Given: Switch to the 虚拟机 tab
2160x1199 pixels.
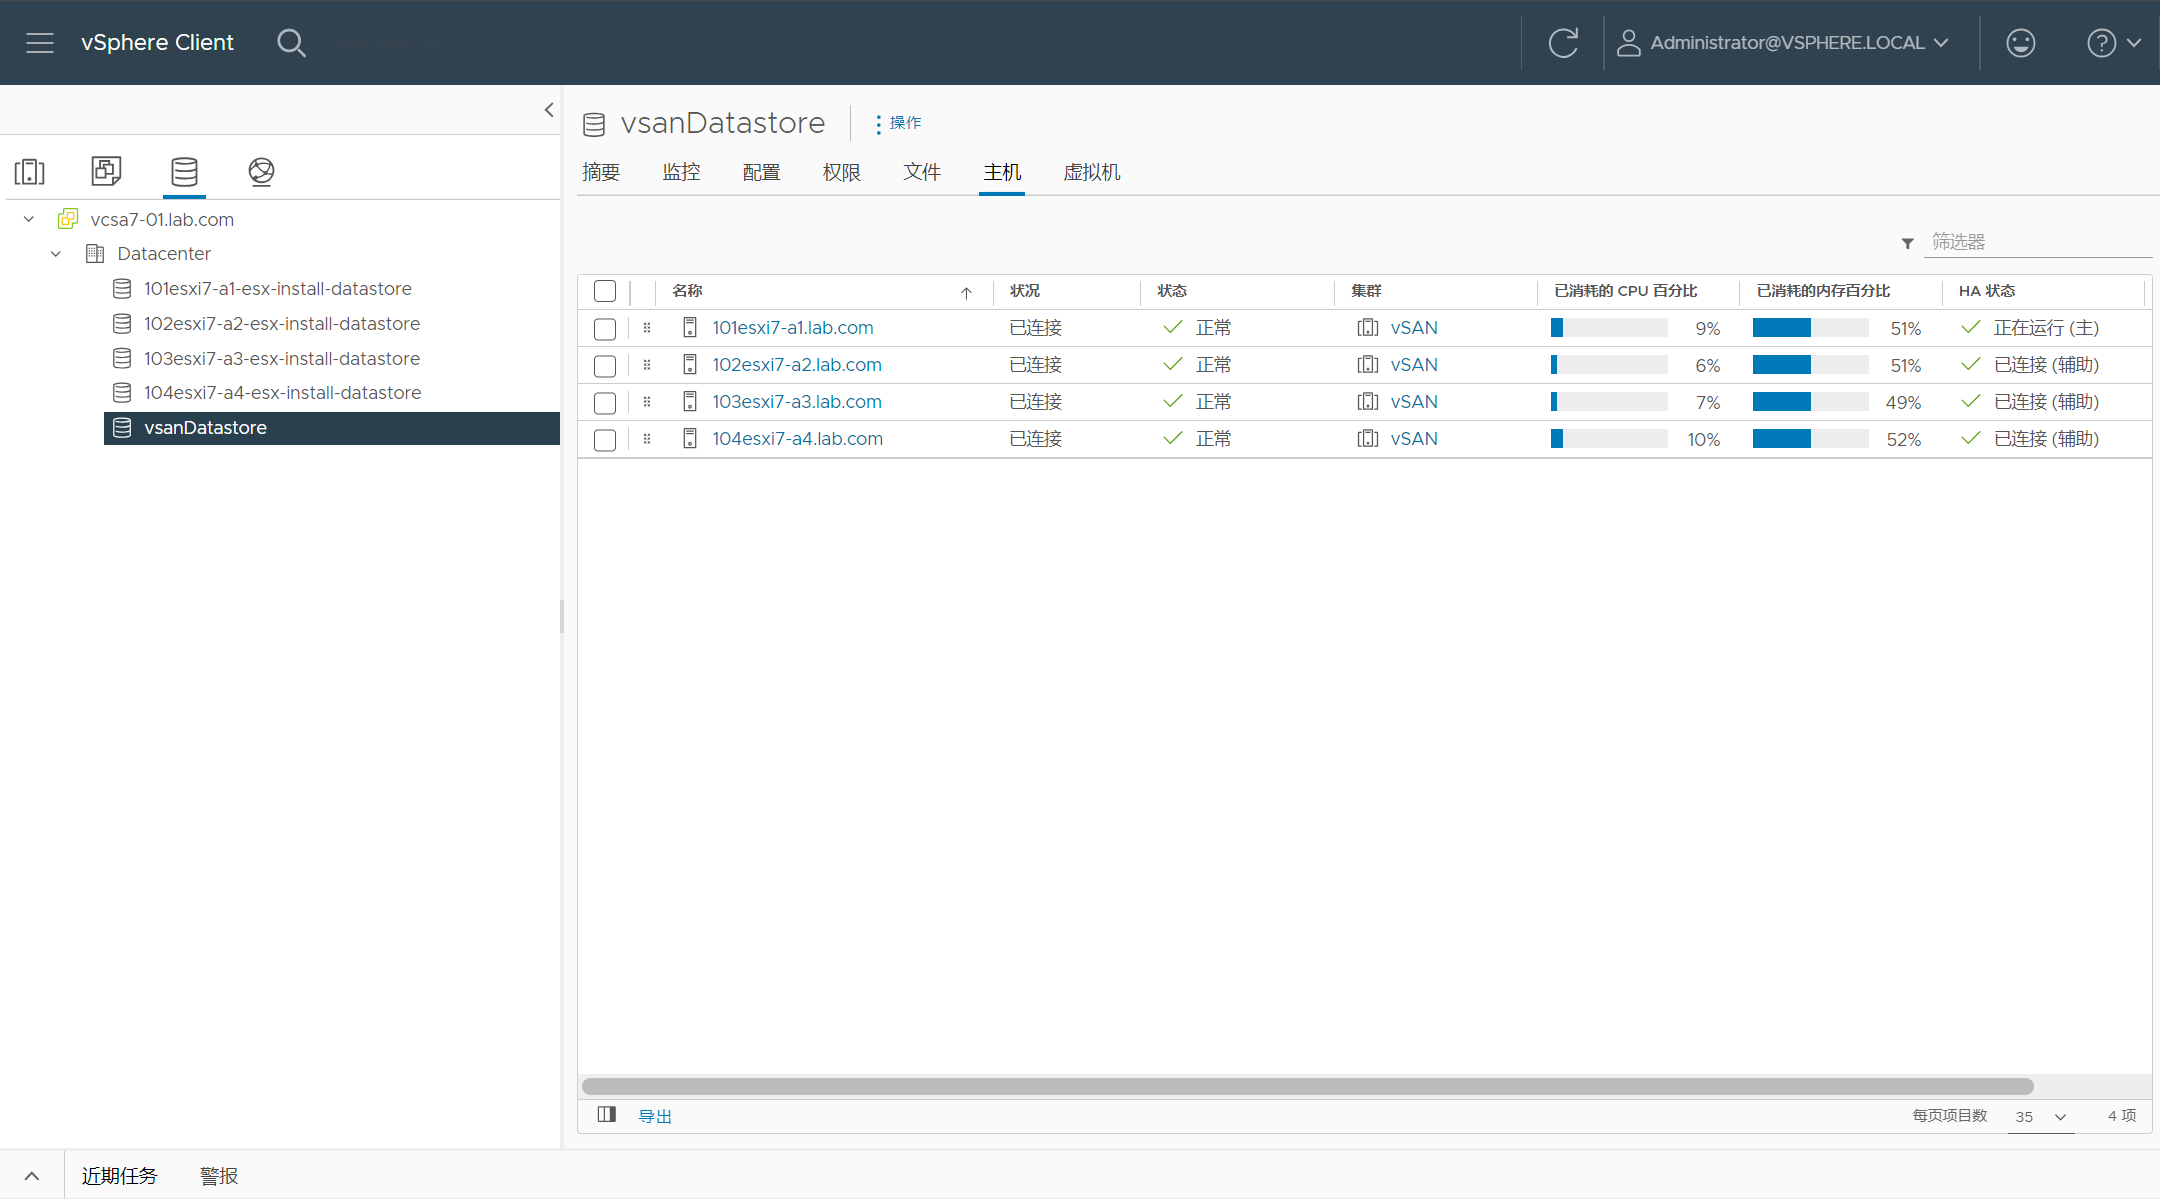Looking at the screenshot, I should click(1092, 172).
